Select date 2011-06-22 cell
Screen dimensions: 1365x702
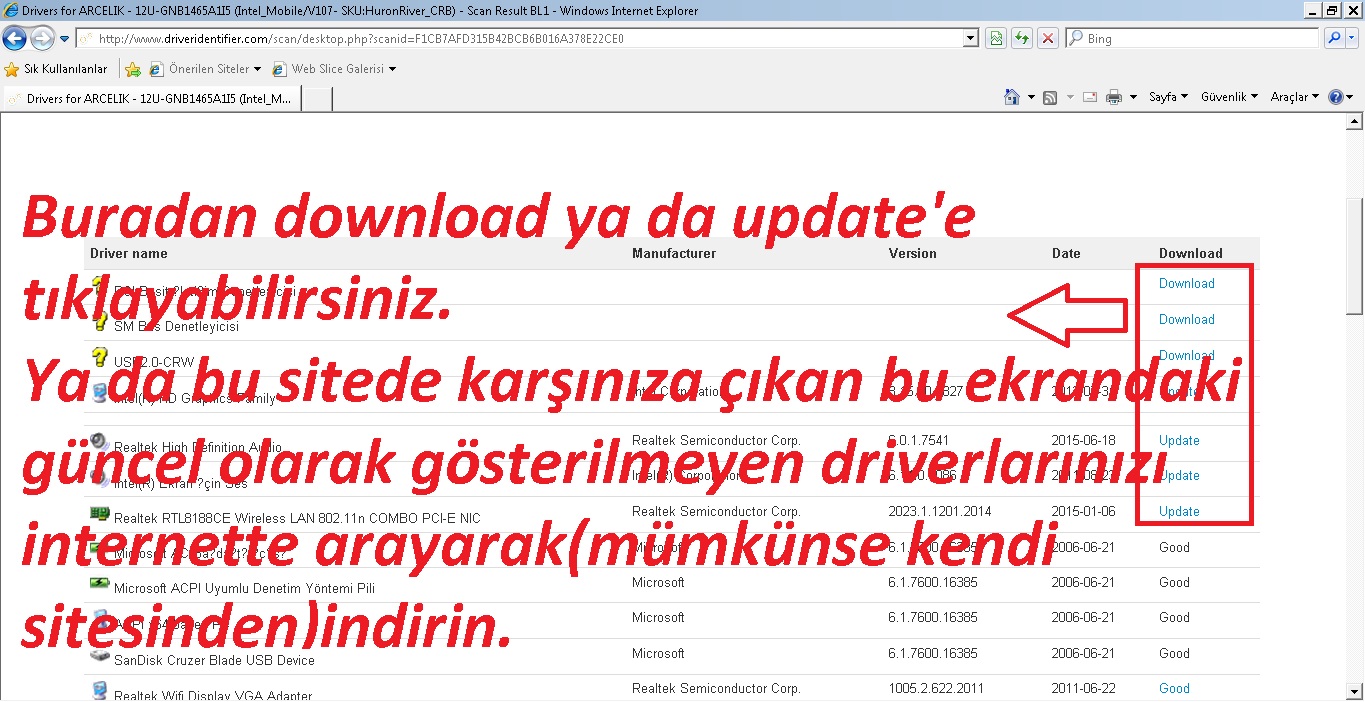click(x=1083, y=688)
